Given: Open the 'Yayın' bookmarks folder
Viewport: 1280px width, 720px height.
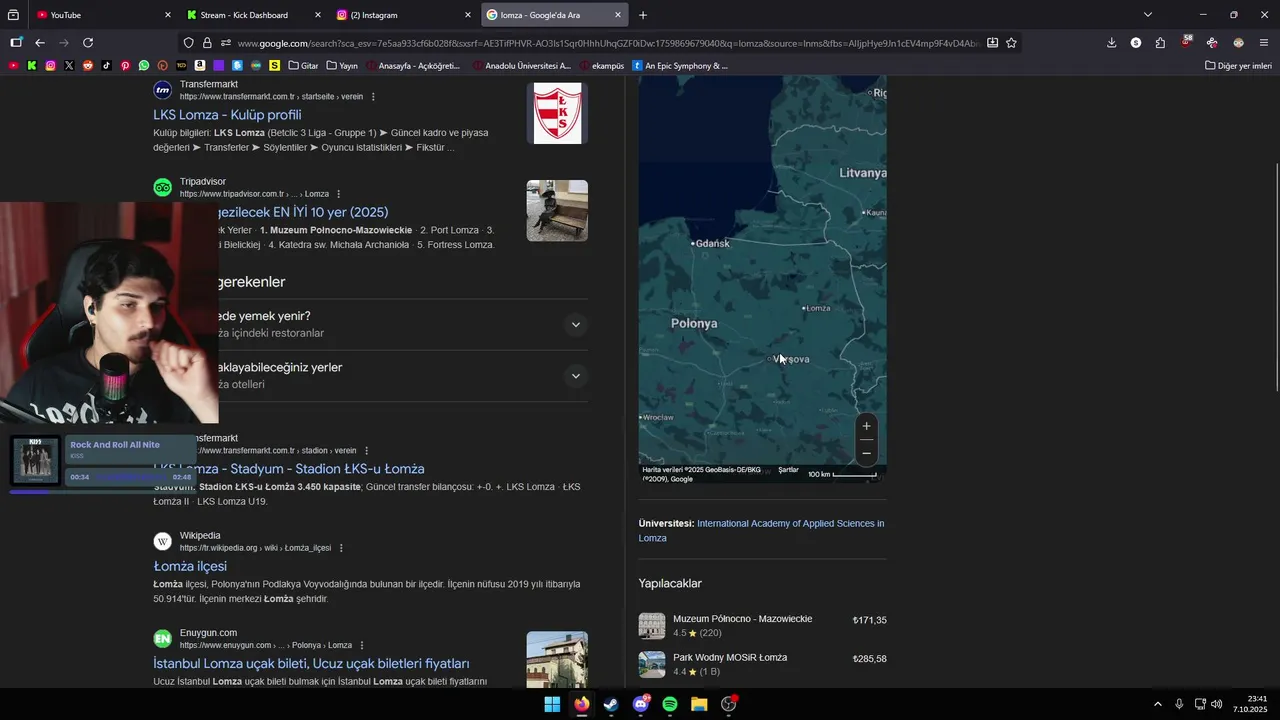Looking at the screenshot, I should pos(342,66).
